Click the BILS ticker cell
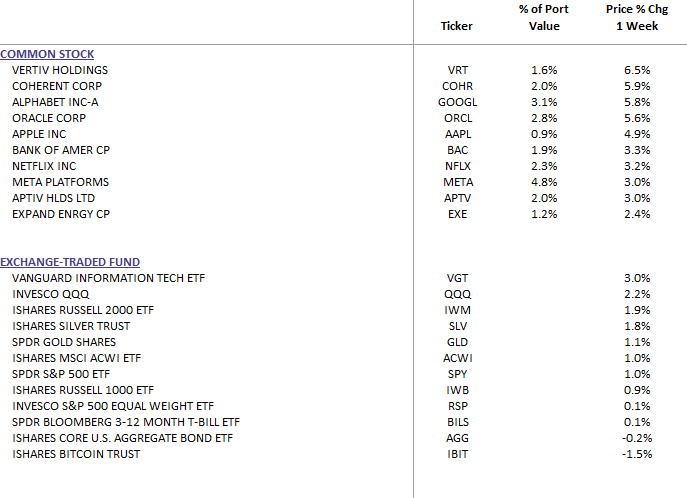 click(457, 422)
